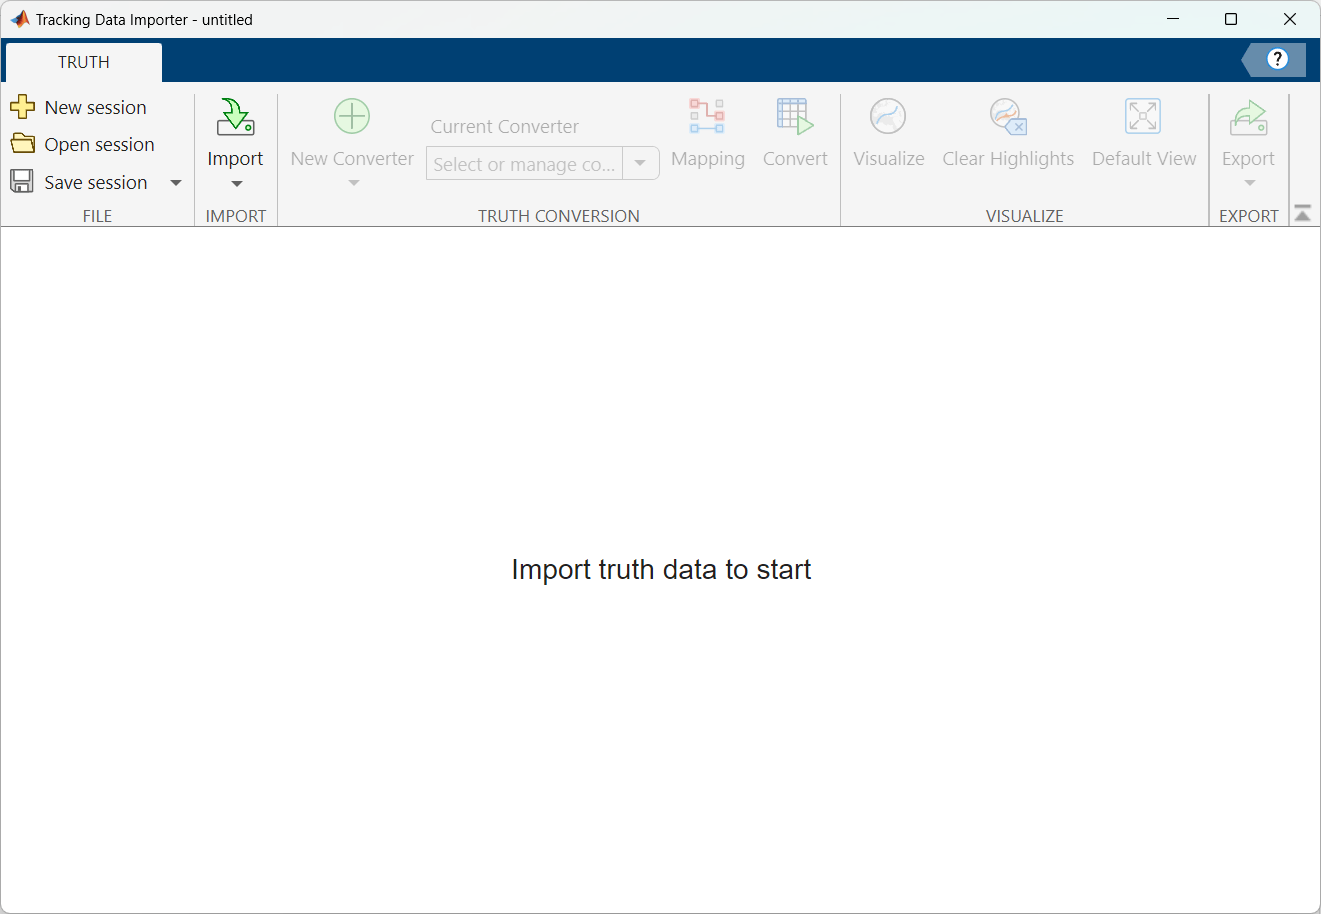Expand the arrow beneath New Converter
The image size is (1321, 914).
pos(353,184)
